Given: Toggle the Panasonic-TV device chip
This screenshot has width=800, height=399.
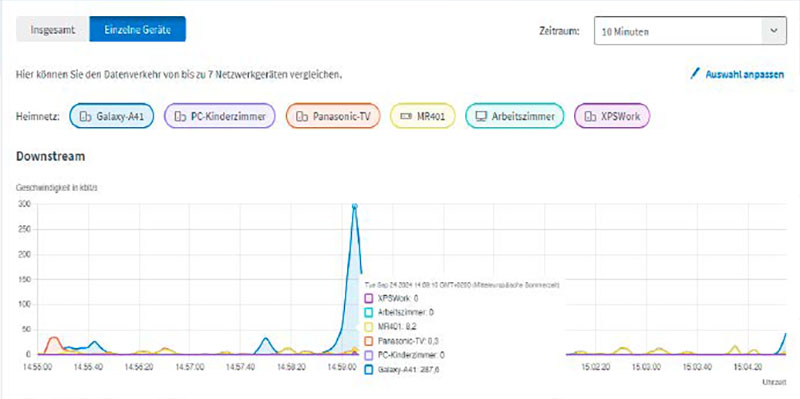Looking at the screenshot, I should pyautogui.click(x=333, y=116).
